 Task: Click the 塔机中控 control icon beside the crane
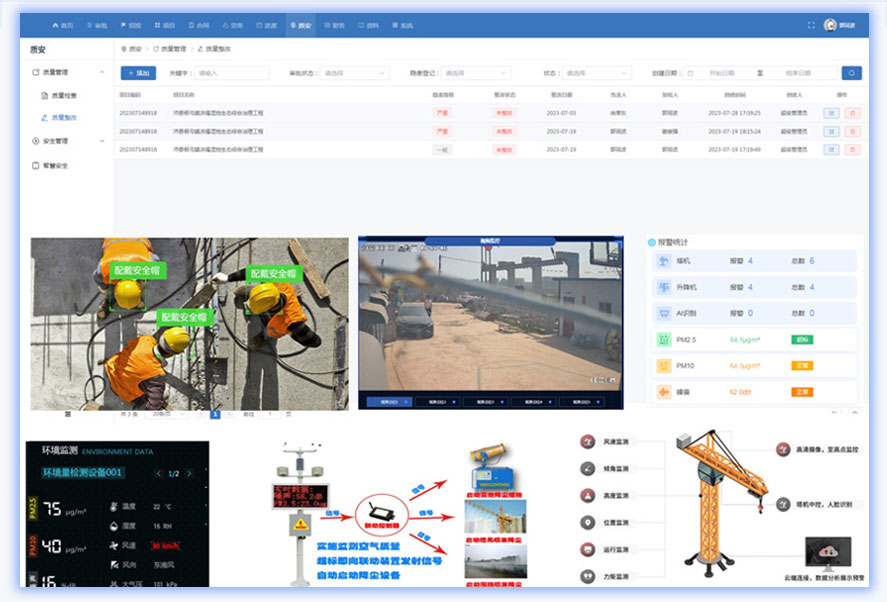(783, 504)
